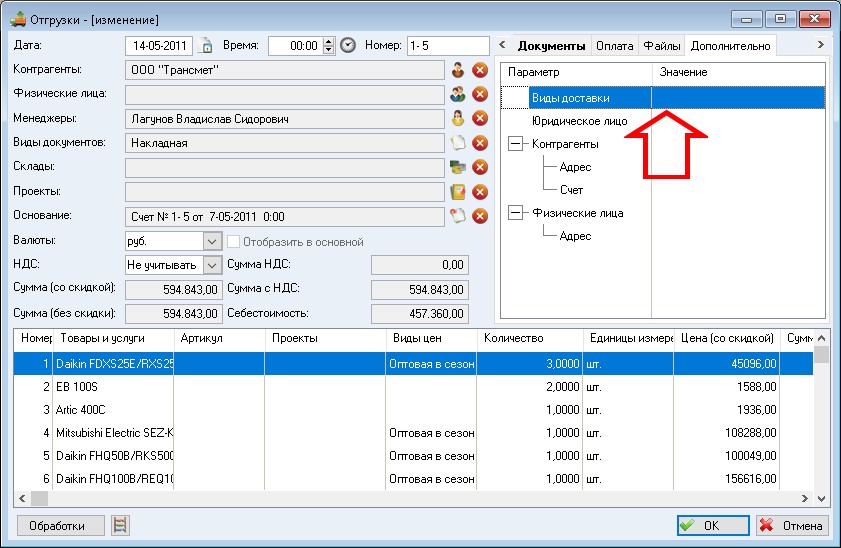Click the icon next to Обработки button
The height and width of the screenshot is (548, 841).
pyautogui.click(x=121, y=525)
